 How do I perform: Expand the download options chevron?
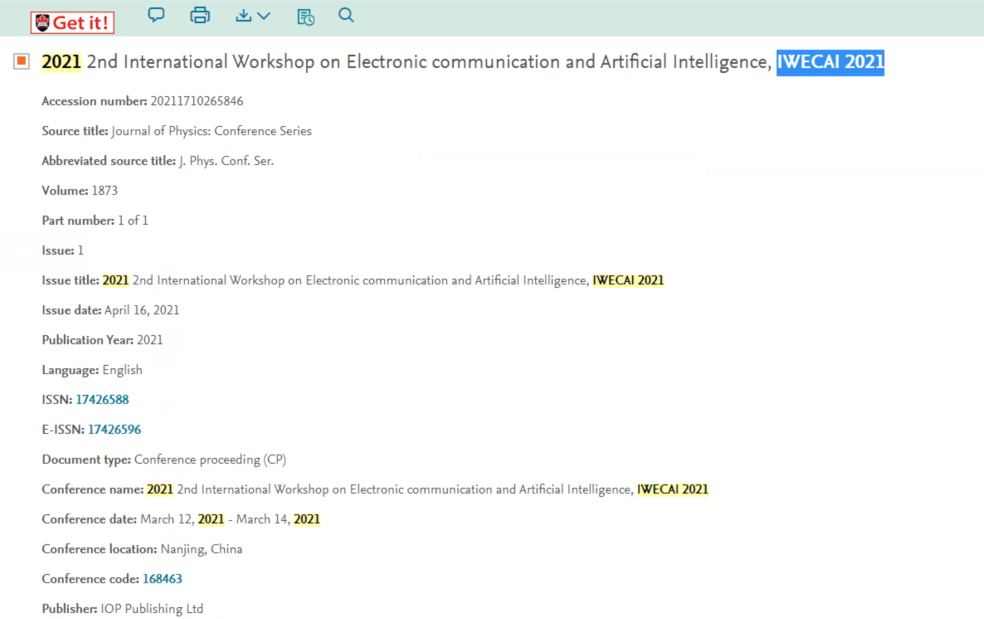[264, 16]
